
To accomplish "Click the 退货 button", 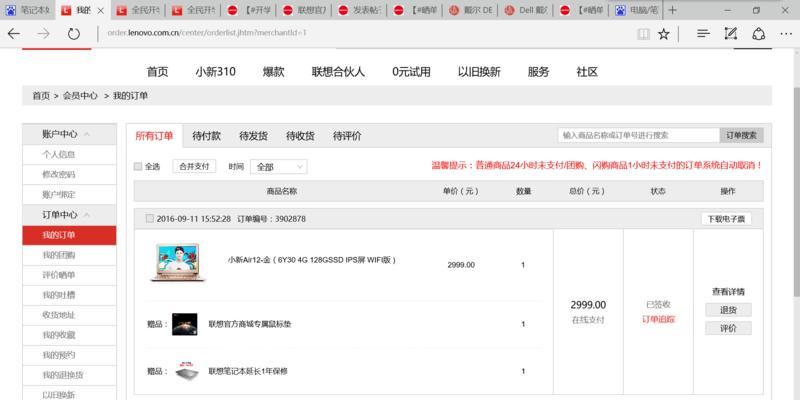I will click(729, 310).
